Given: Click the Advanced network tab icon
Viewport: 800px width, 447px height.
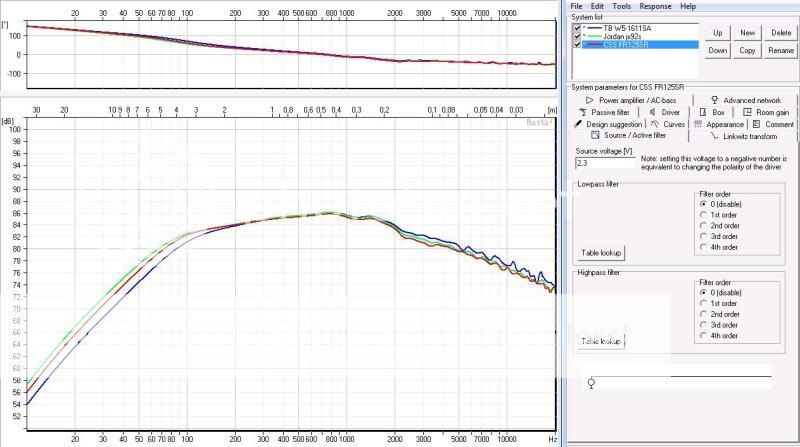Looking at the screenshot, I should click(x=715, y=100).
